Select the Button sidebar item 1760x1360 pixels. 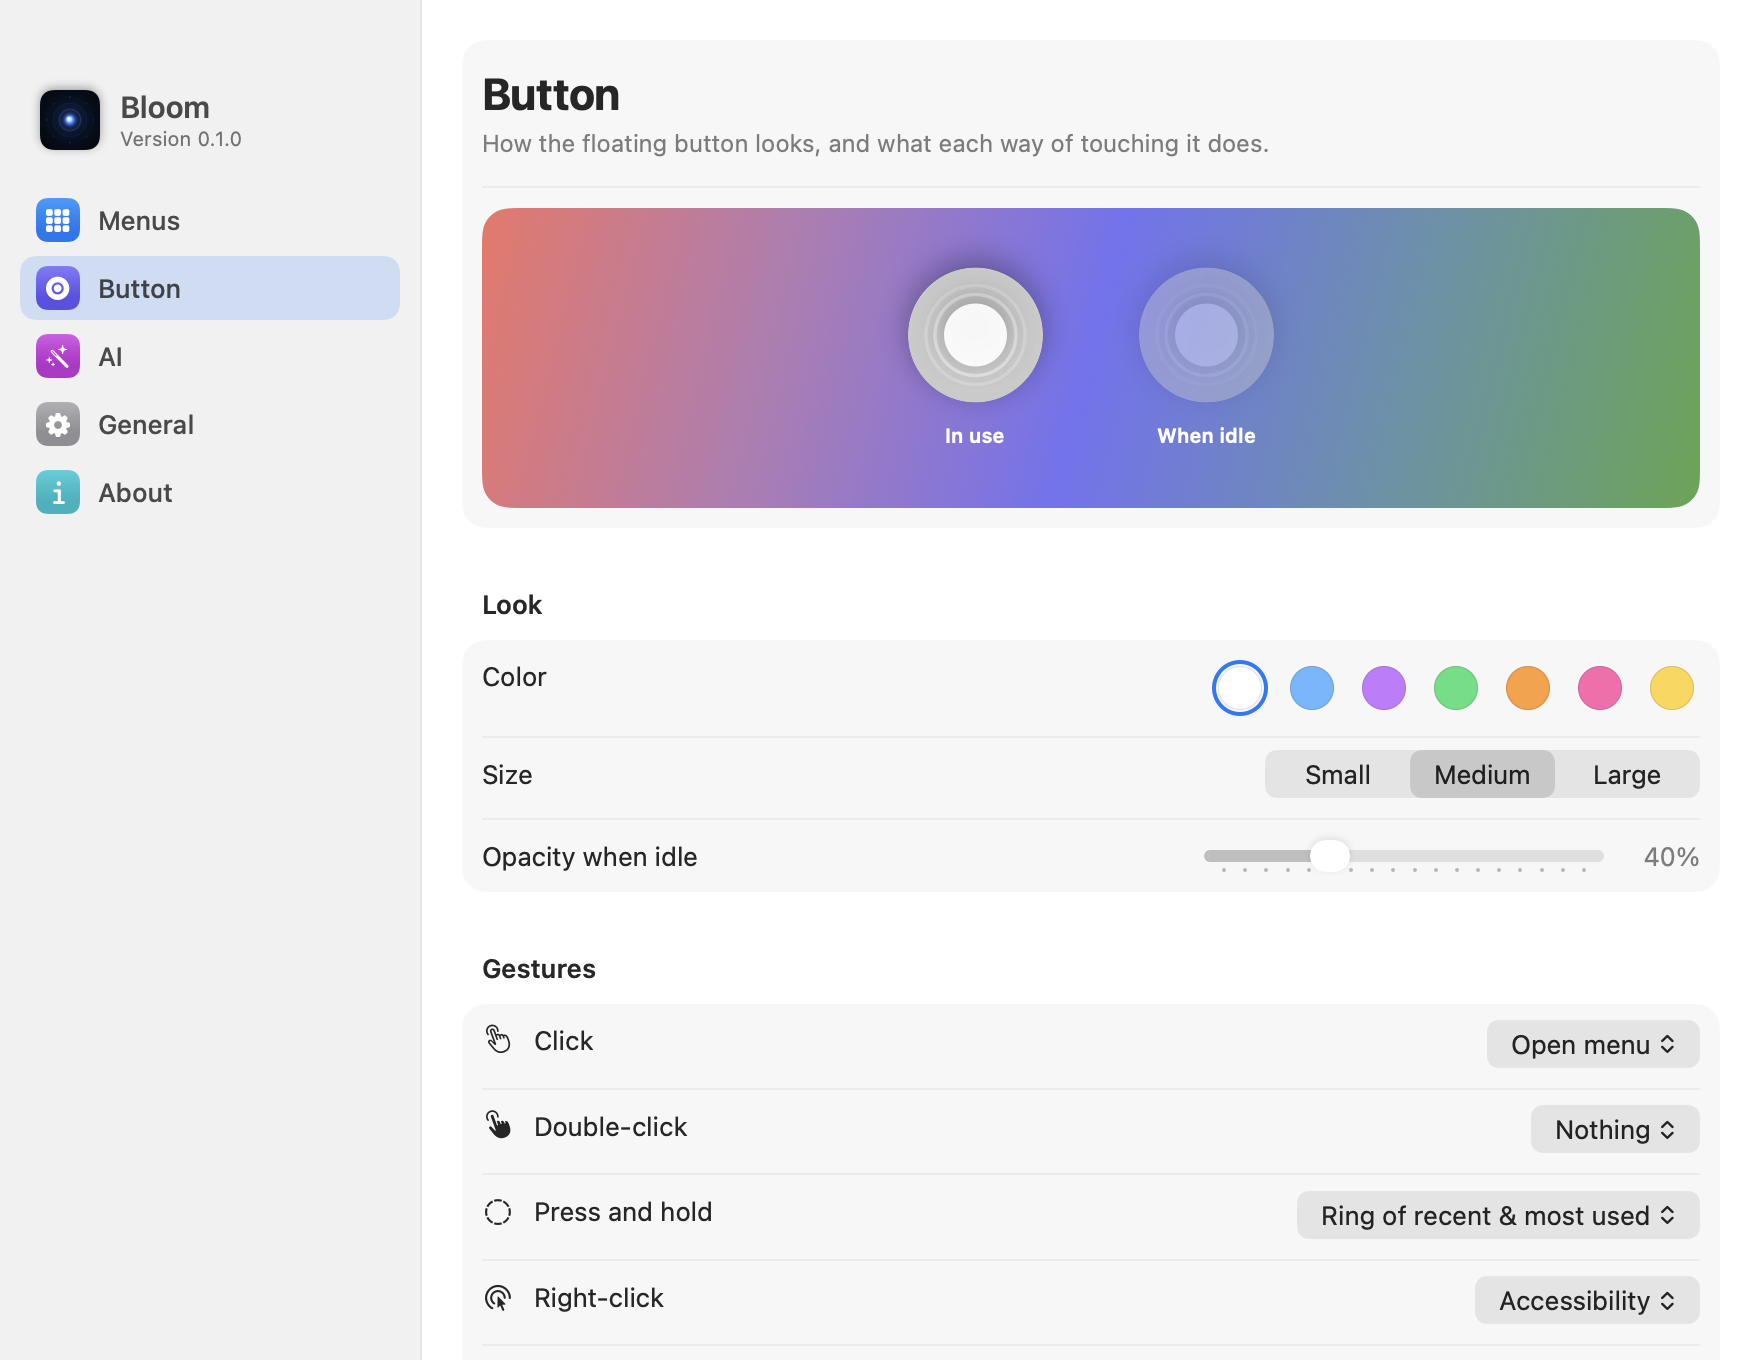[x=210, y=288]
